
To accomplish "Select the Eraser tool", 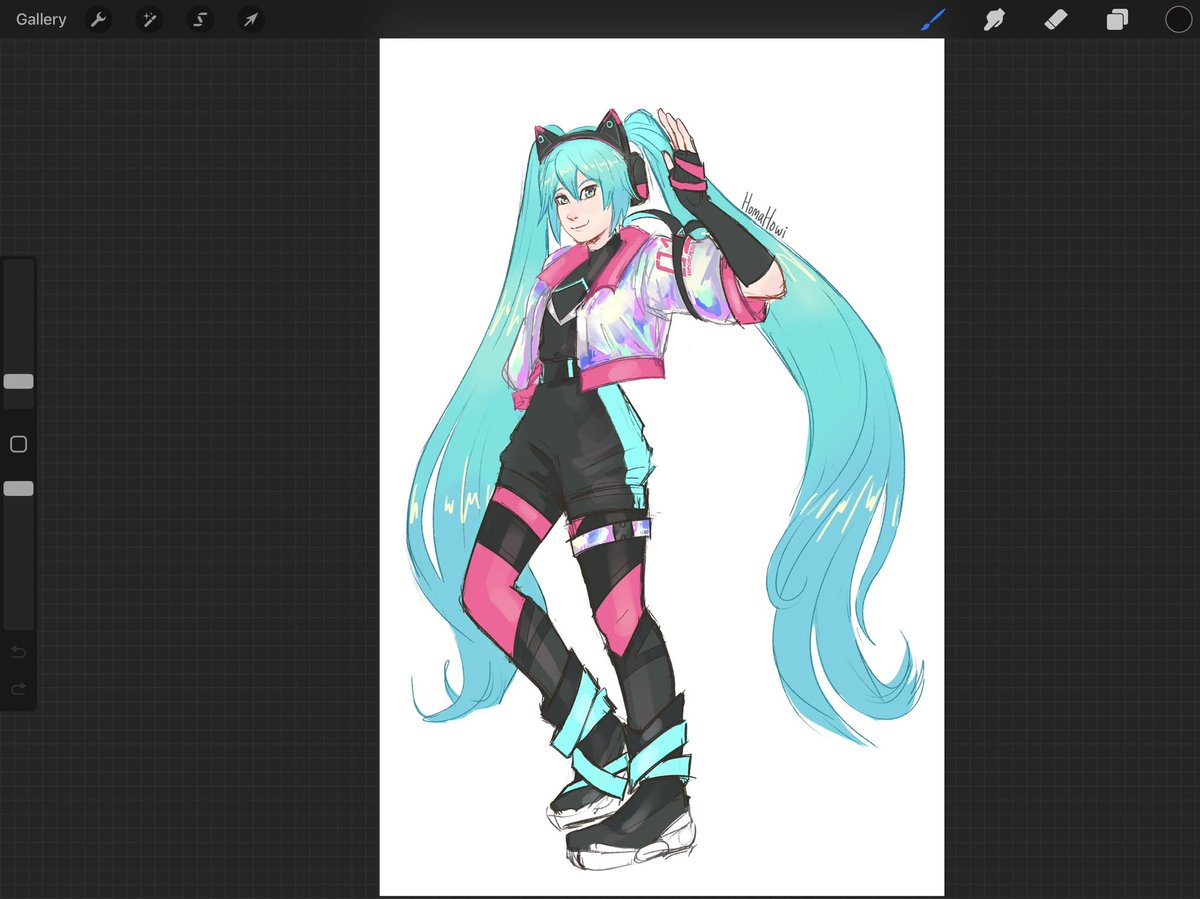I will tap(1056, 19).
